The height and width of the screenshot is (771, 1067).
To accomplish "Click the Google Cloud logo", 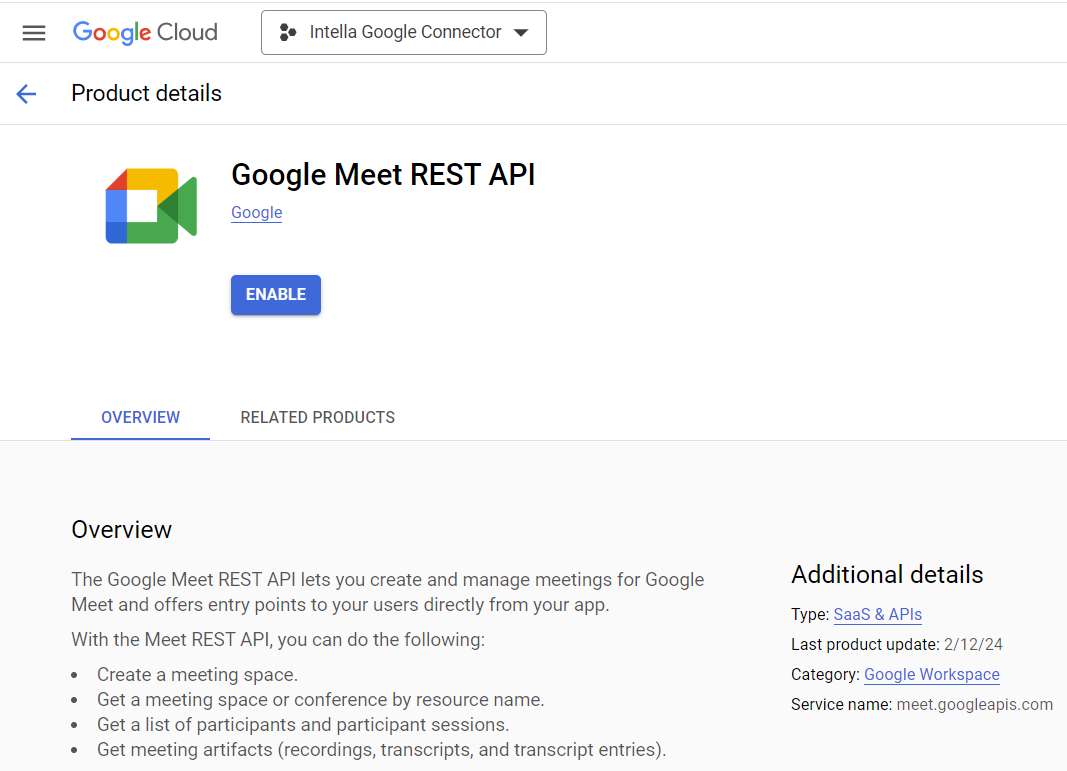I will 145,32.
